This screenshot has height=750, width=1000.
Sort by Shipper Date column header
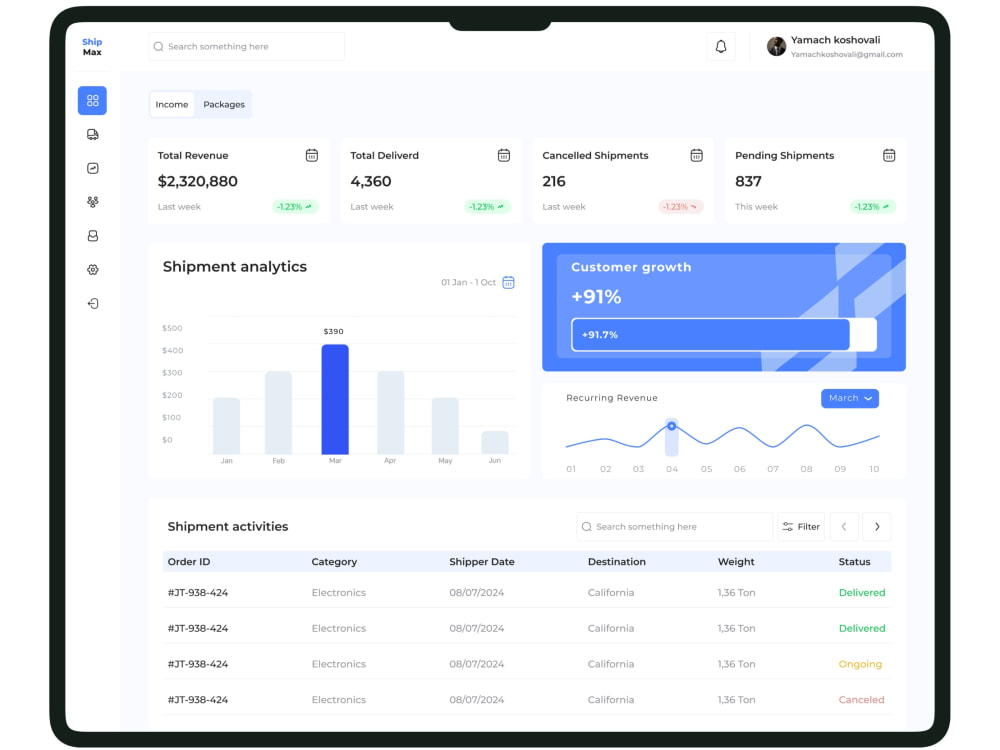[482, 562]
